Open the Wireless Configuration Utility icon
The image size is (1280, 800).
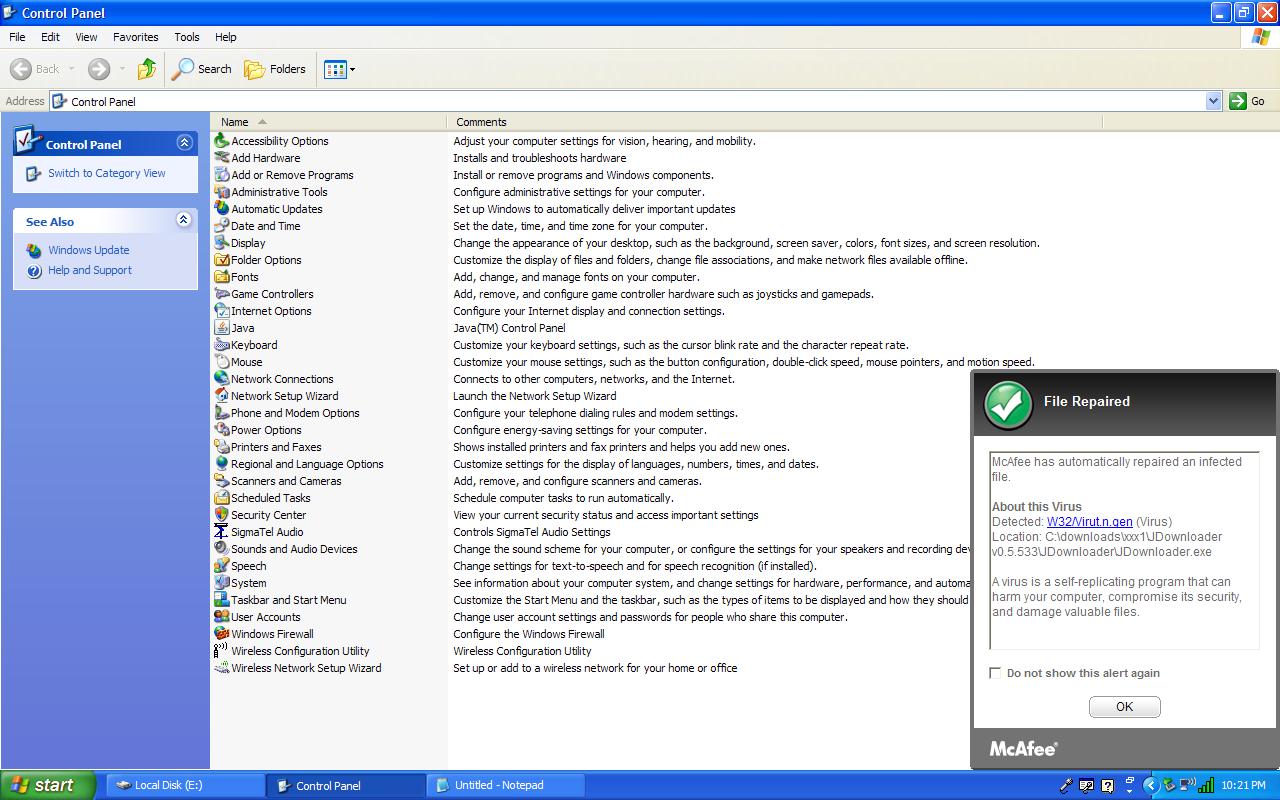222,651
